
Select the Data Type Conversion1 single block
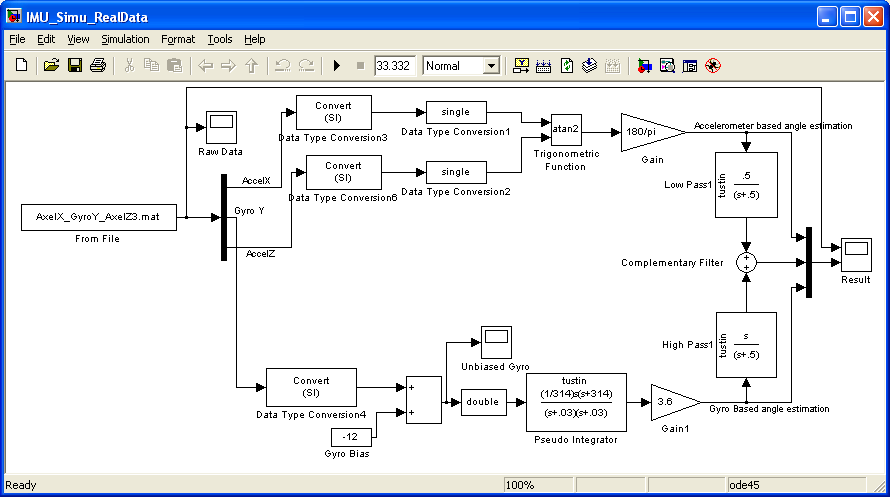pos(456,112)
